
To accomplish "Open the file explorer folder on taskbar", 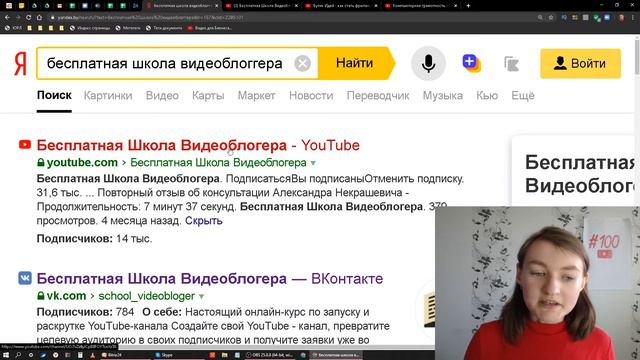I will (224, 355).
